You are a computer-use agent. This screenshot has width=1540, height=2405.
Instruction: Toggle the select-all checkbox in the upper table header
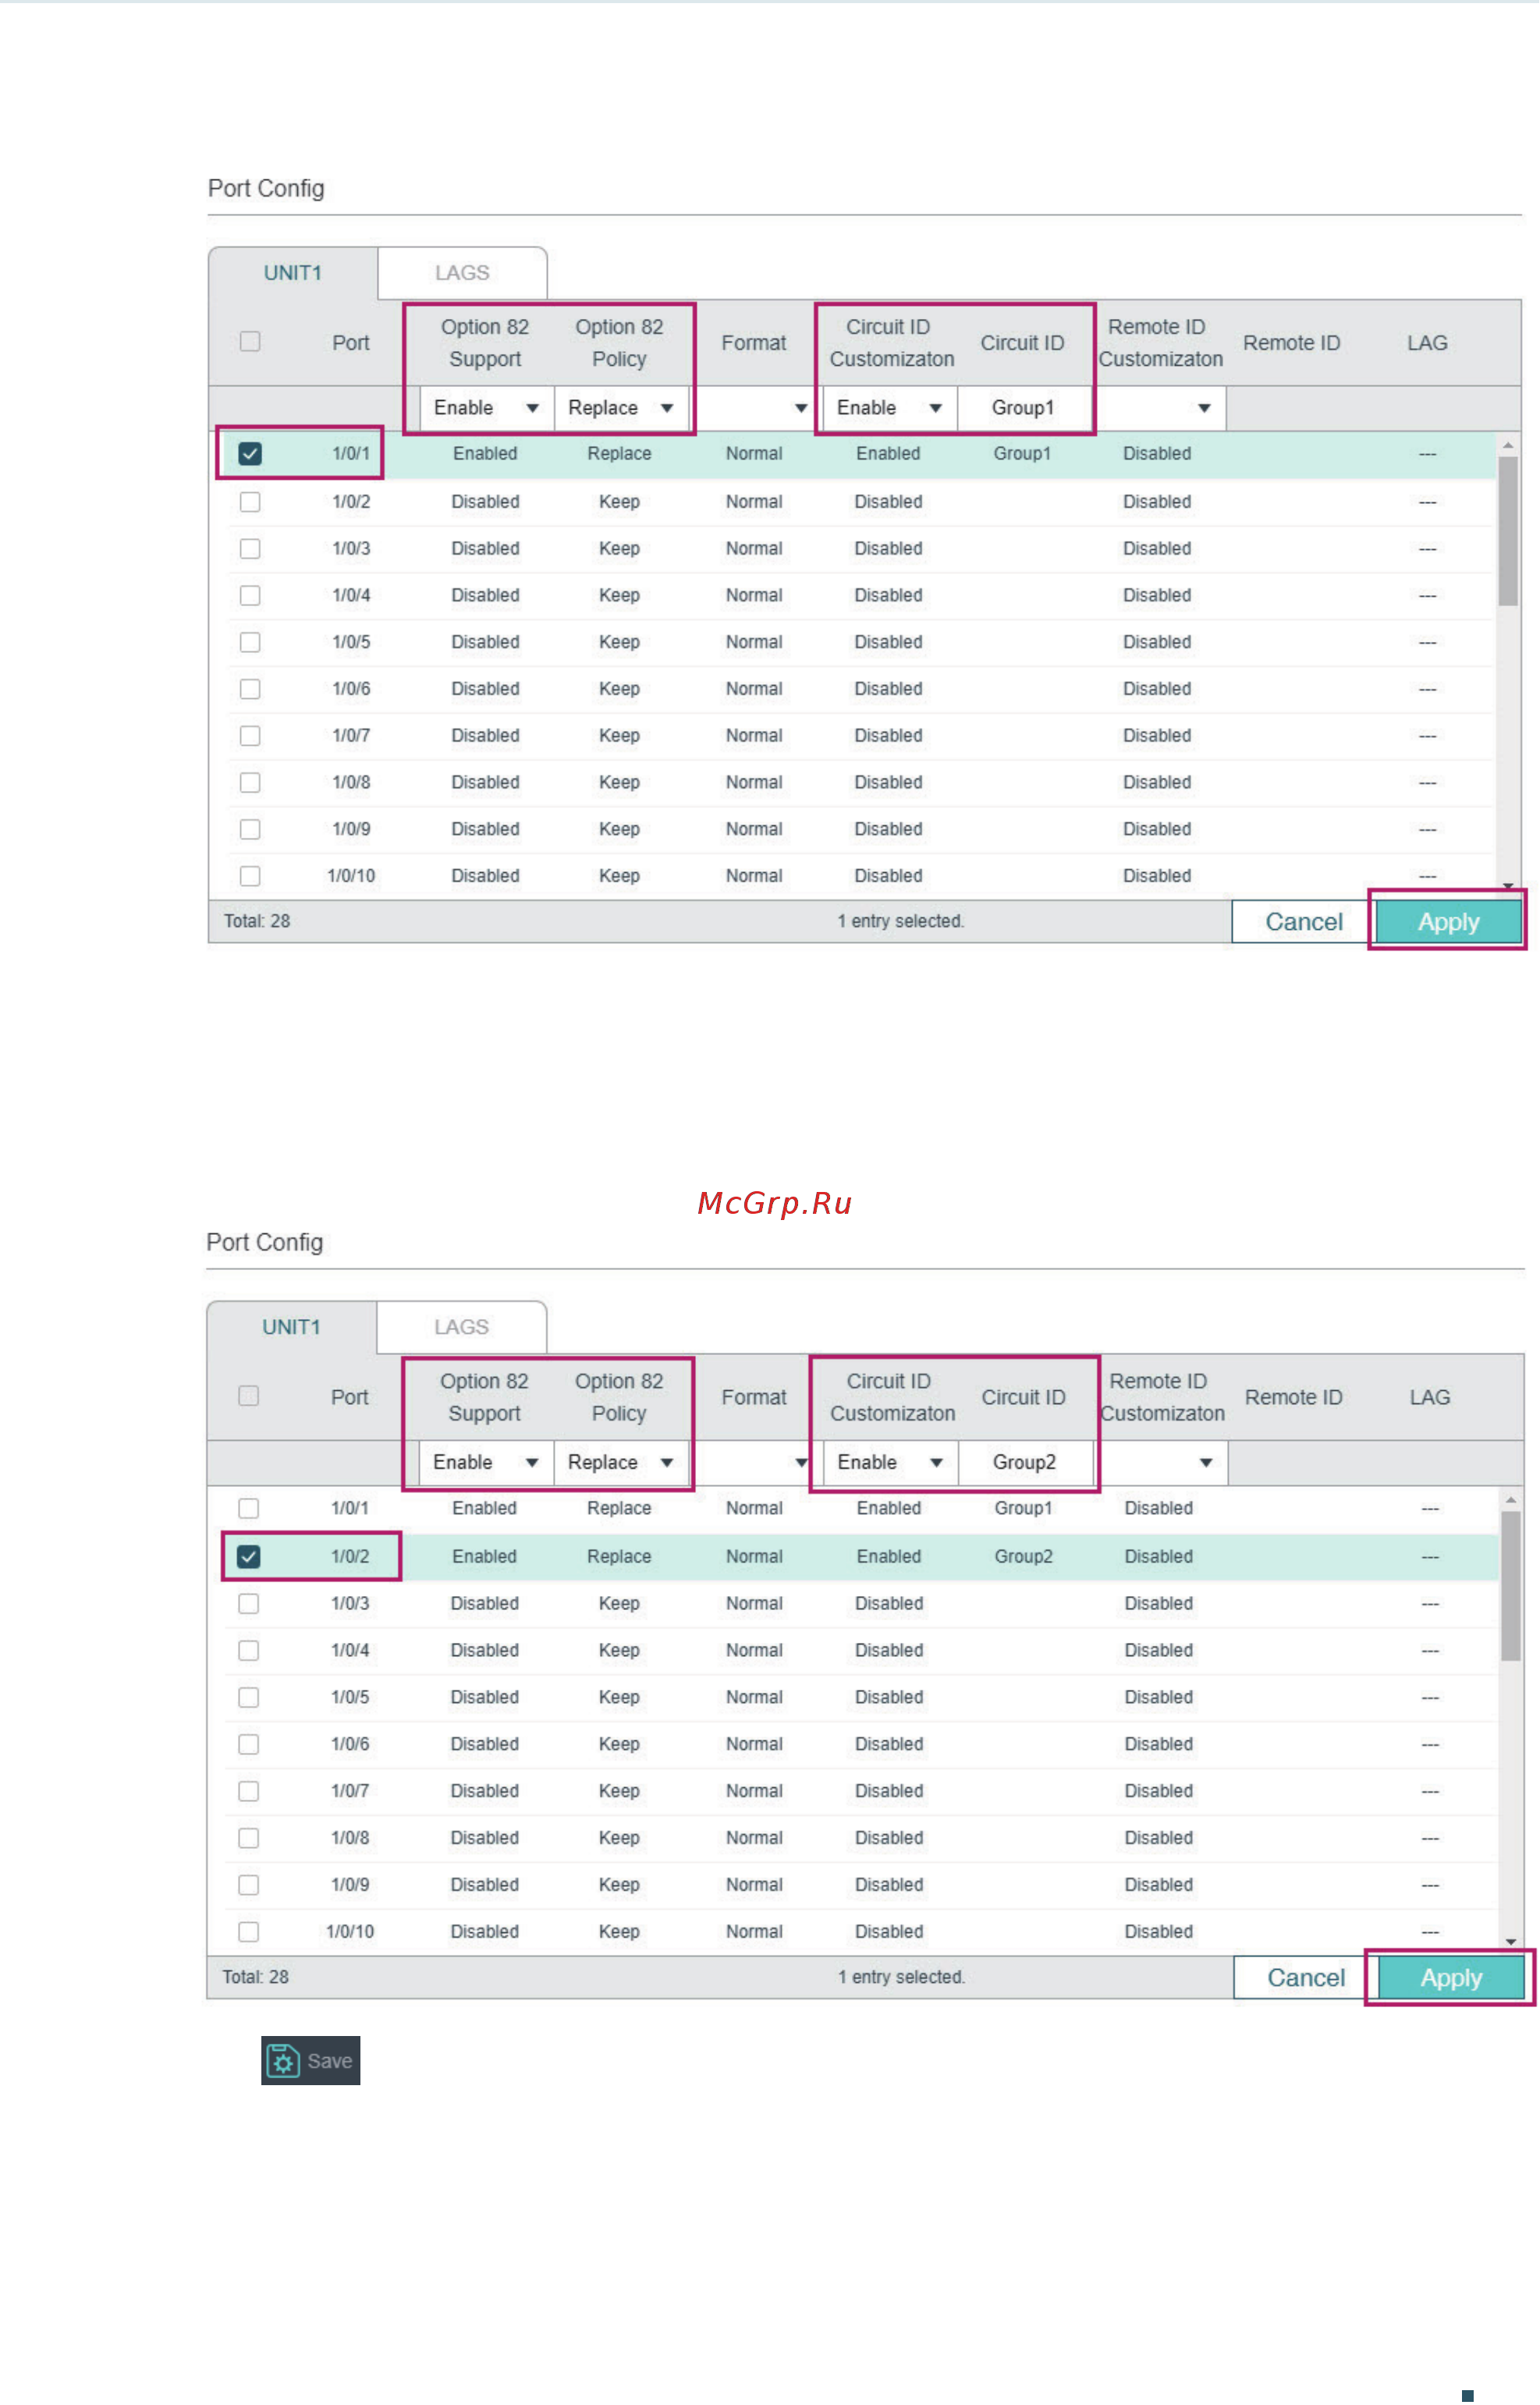[250, 342]
